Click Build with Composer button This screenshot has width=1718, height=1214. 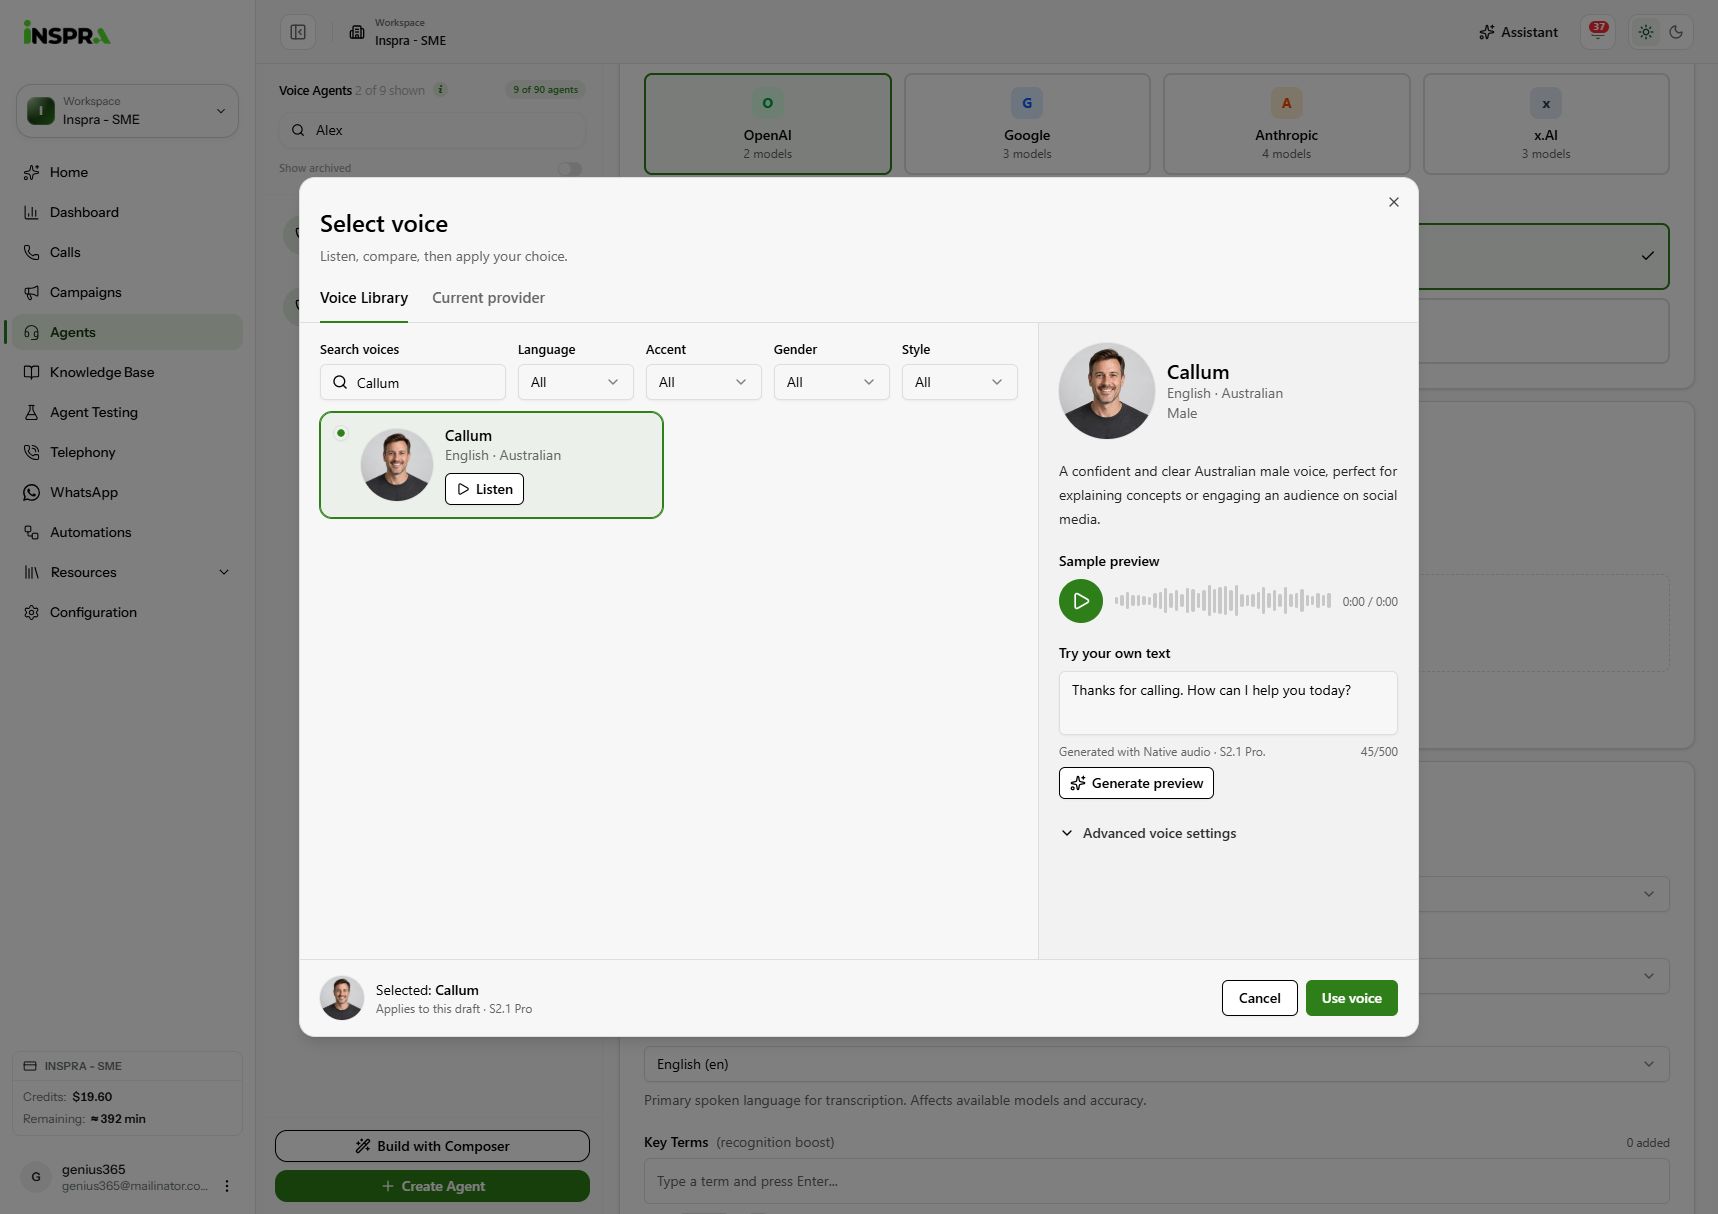pyautogui.click(x=432, y=1146)
